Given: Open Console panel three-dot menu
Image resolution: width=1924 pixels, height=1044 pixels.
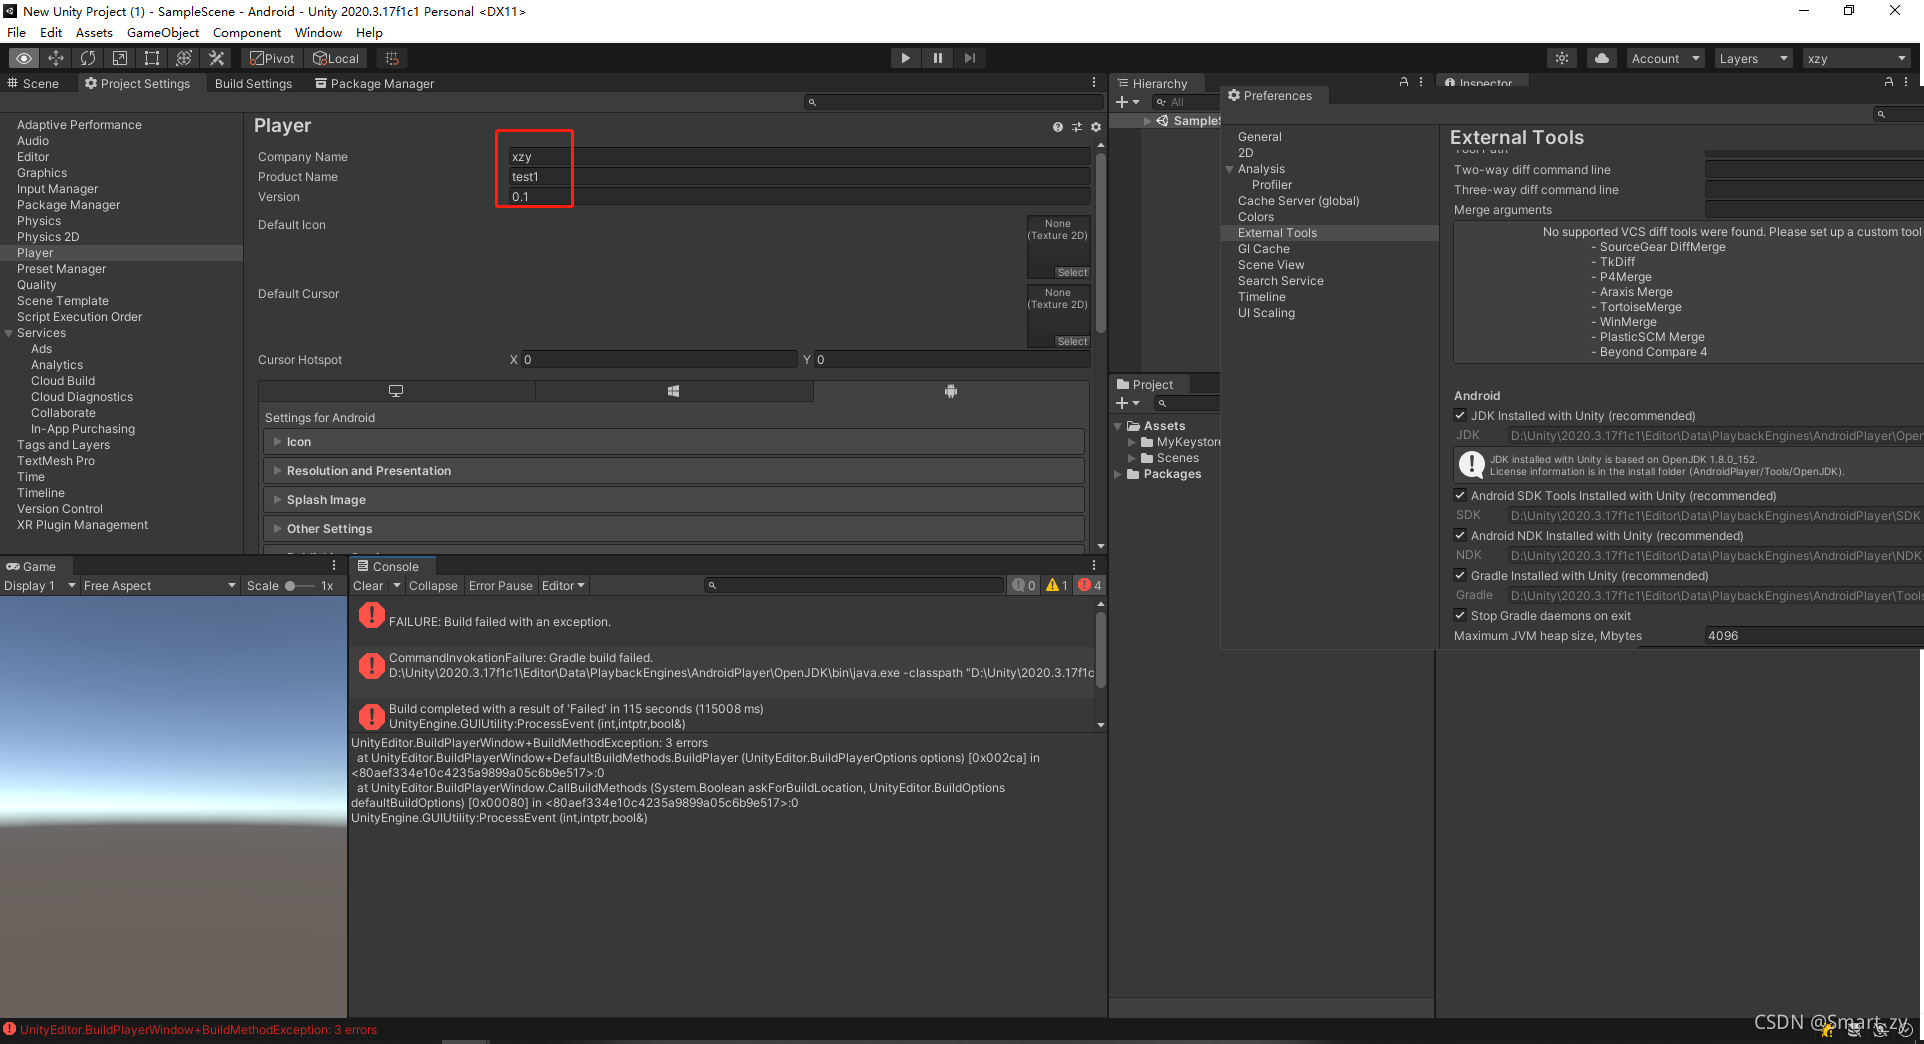Looking at the screenshot, I should point(1094,566).
